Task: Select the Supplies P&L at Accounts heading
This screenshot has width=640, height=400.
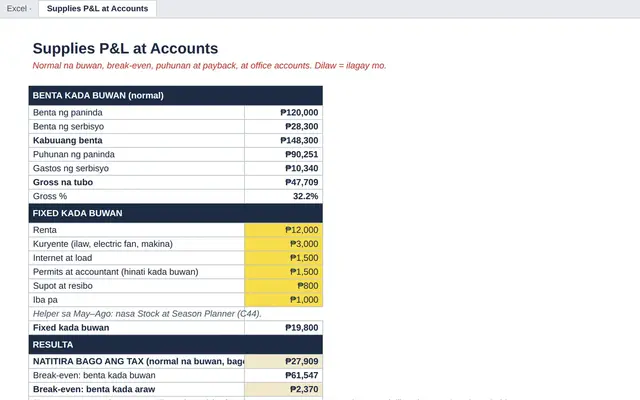Action: [x=125, y=49]
